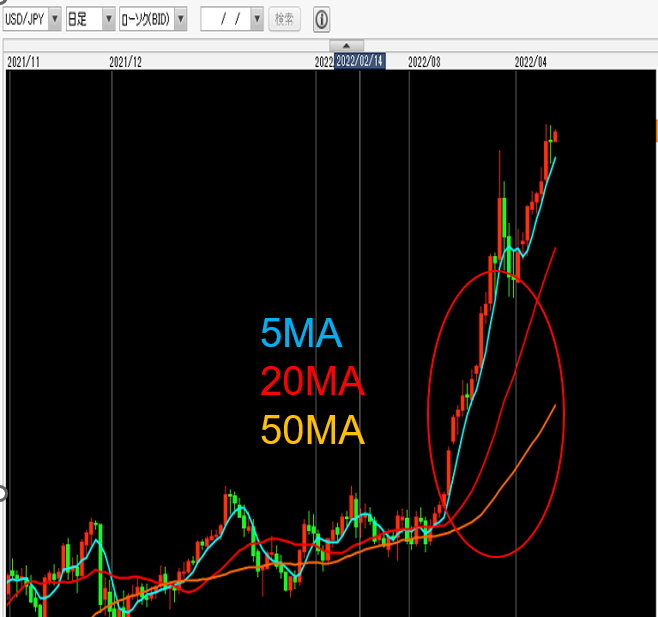Click the 2022/03 label on the time axis

(425, 62)
